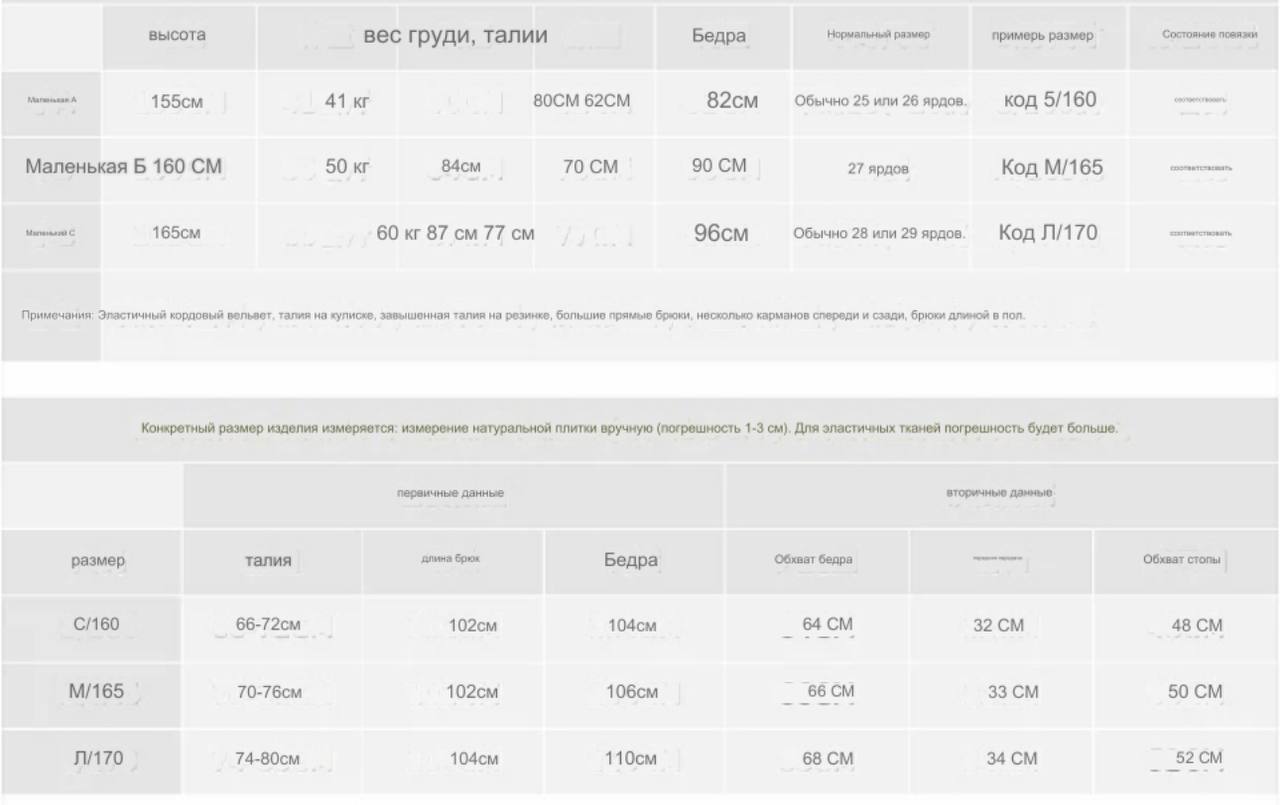
Task: Select the '66-72см' waist cell
Action: pos(268,624)
